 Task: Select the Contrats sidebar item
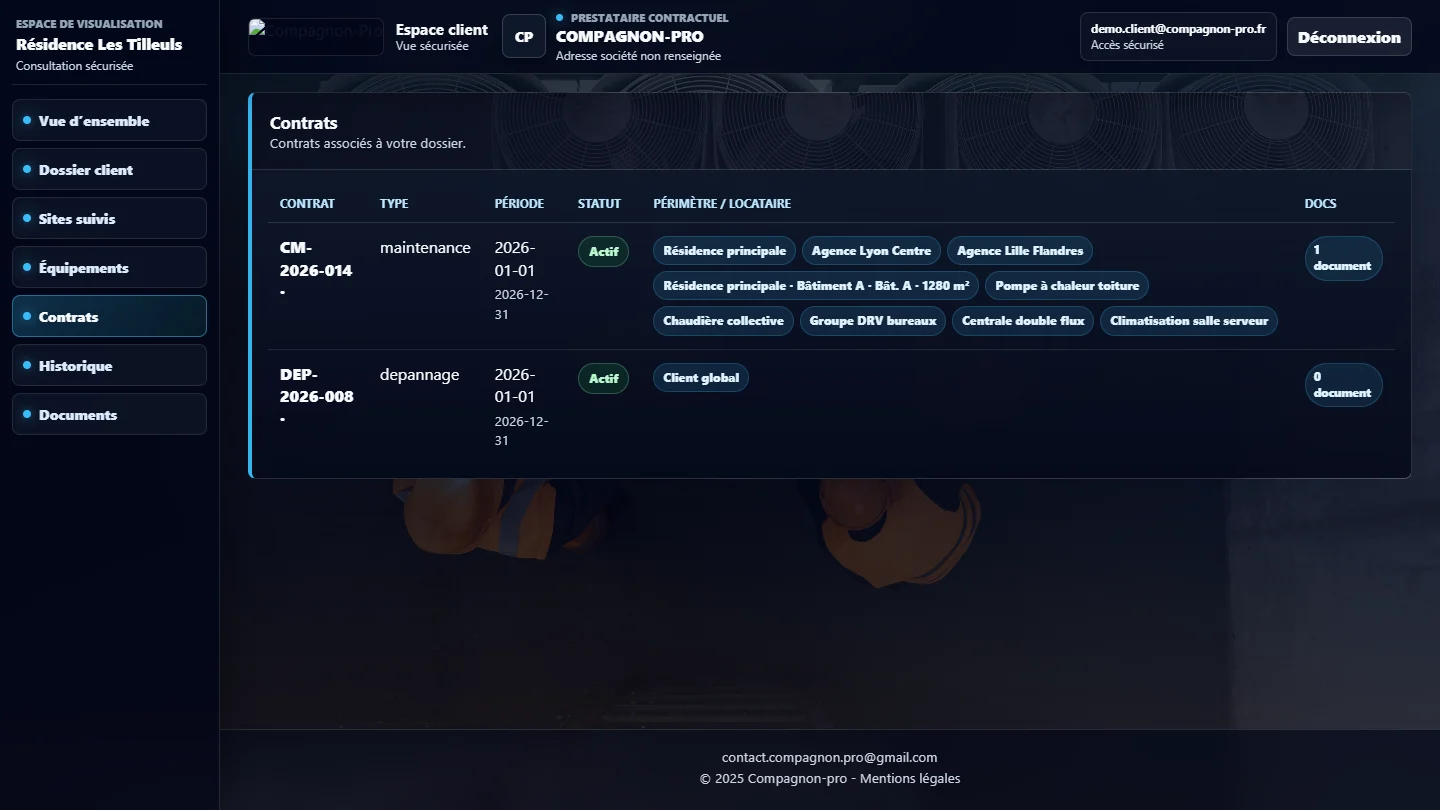[109, 316]
